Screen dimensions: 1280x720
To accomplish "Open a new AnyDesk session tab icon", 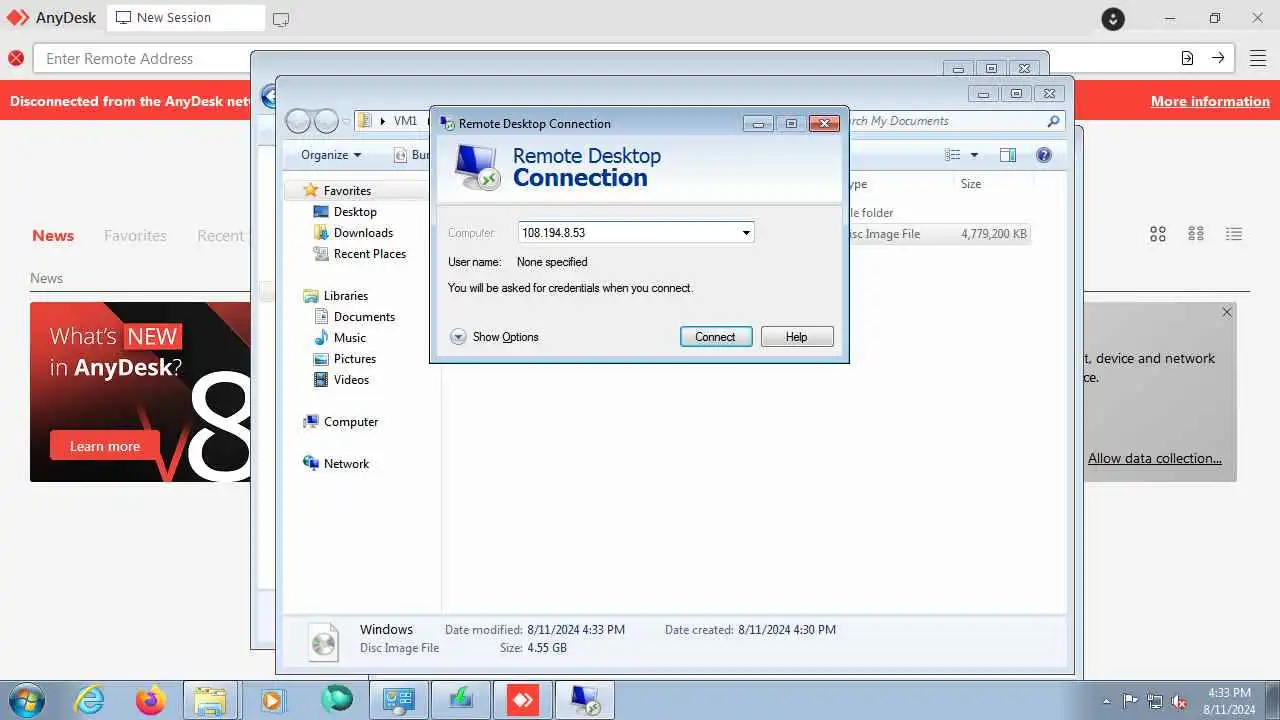I will [281, 19].
